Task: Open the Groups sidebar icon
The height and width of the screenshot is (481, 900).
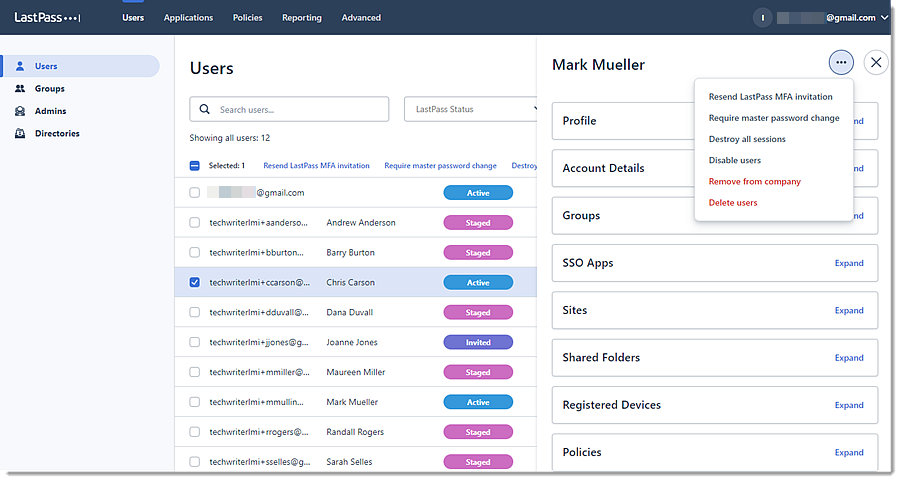Action: pyautogui.click(x=20, y=88)
